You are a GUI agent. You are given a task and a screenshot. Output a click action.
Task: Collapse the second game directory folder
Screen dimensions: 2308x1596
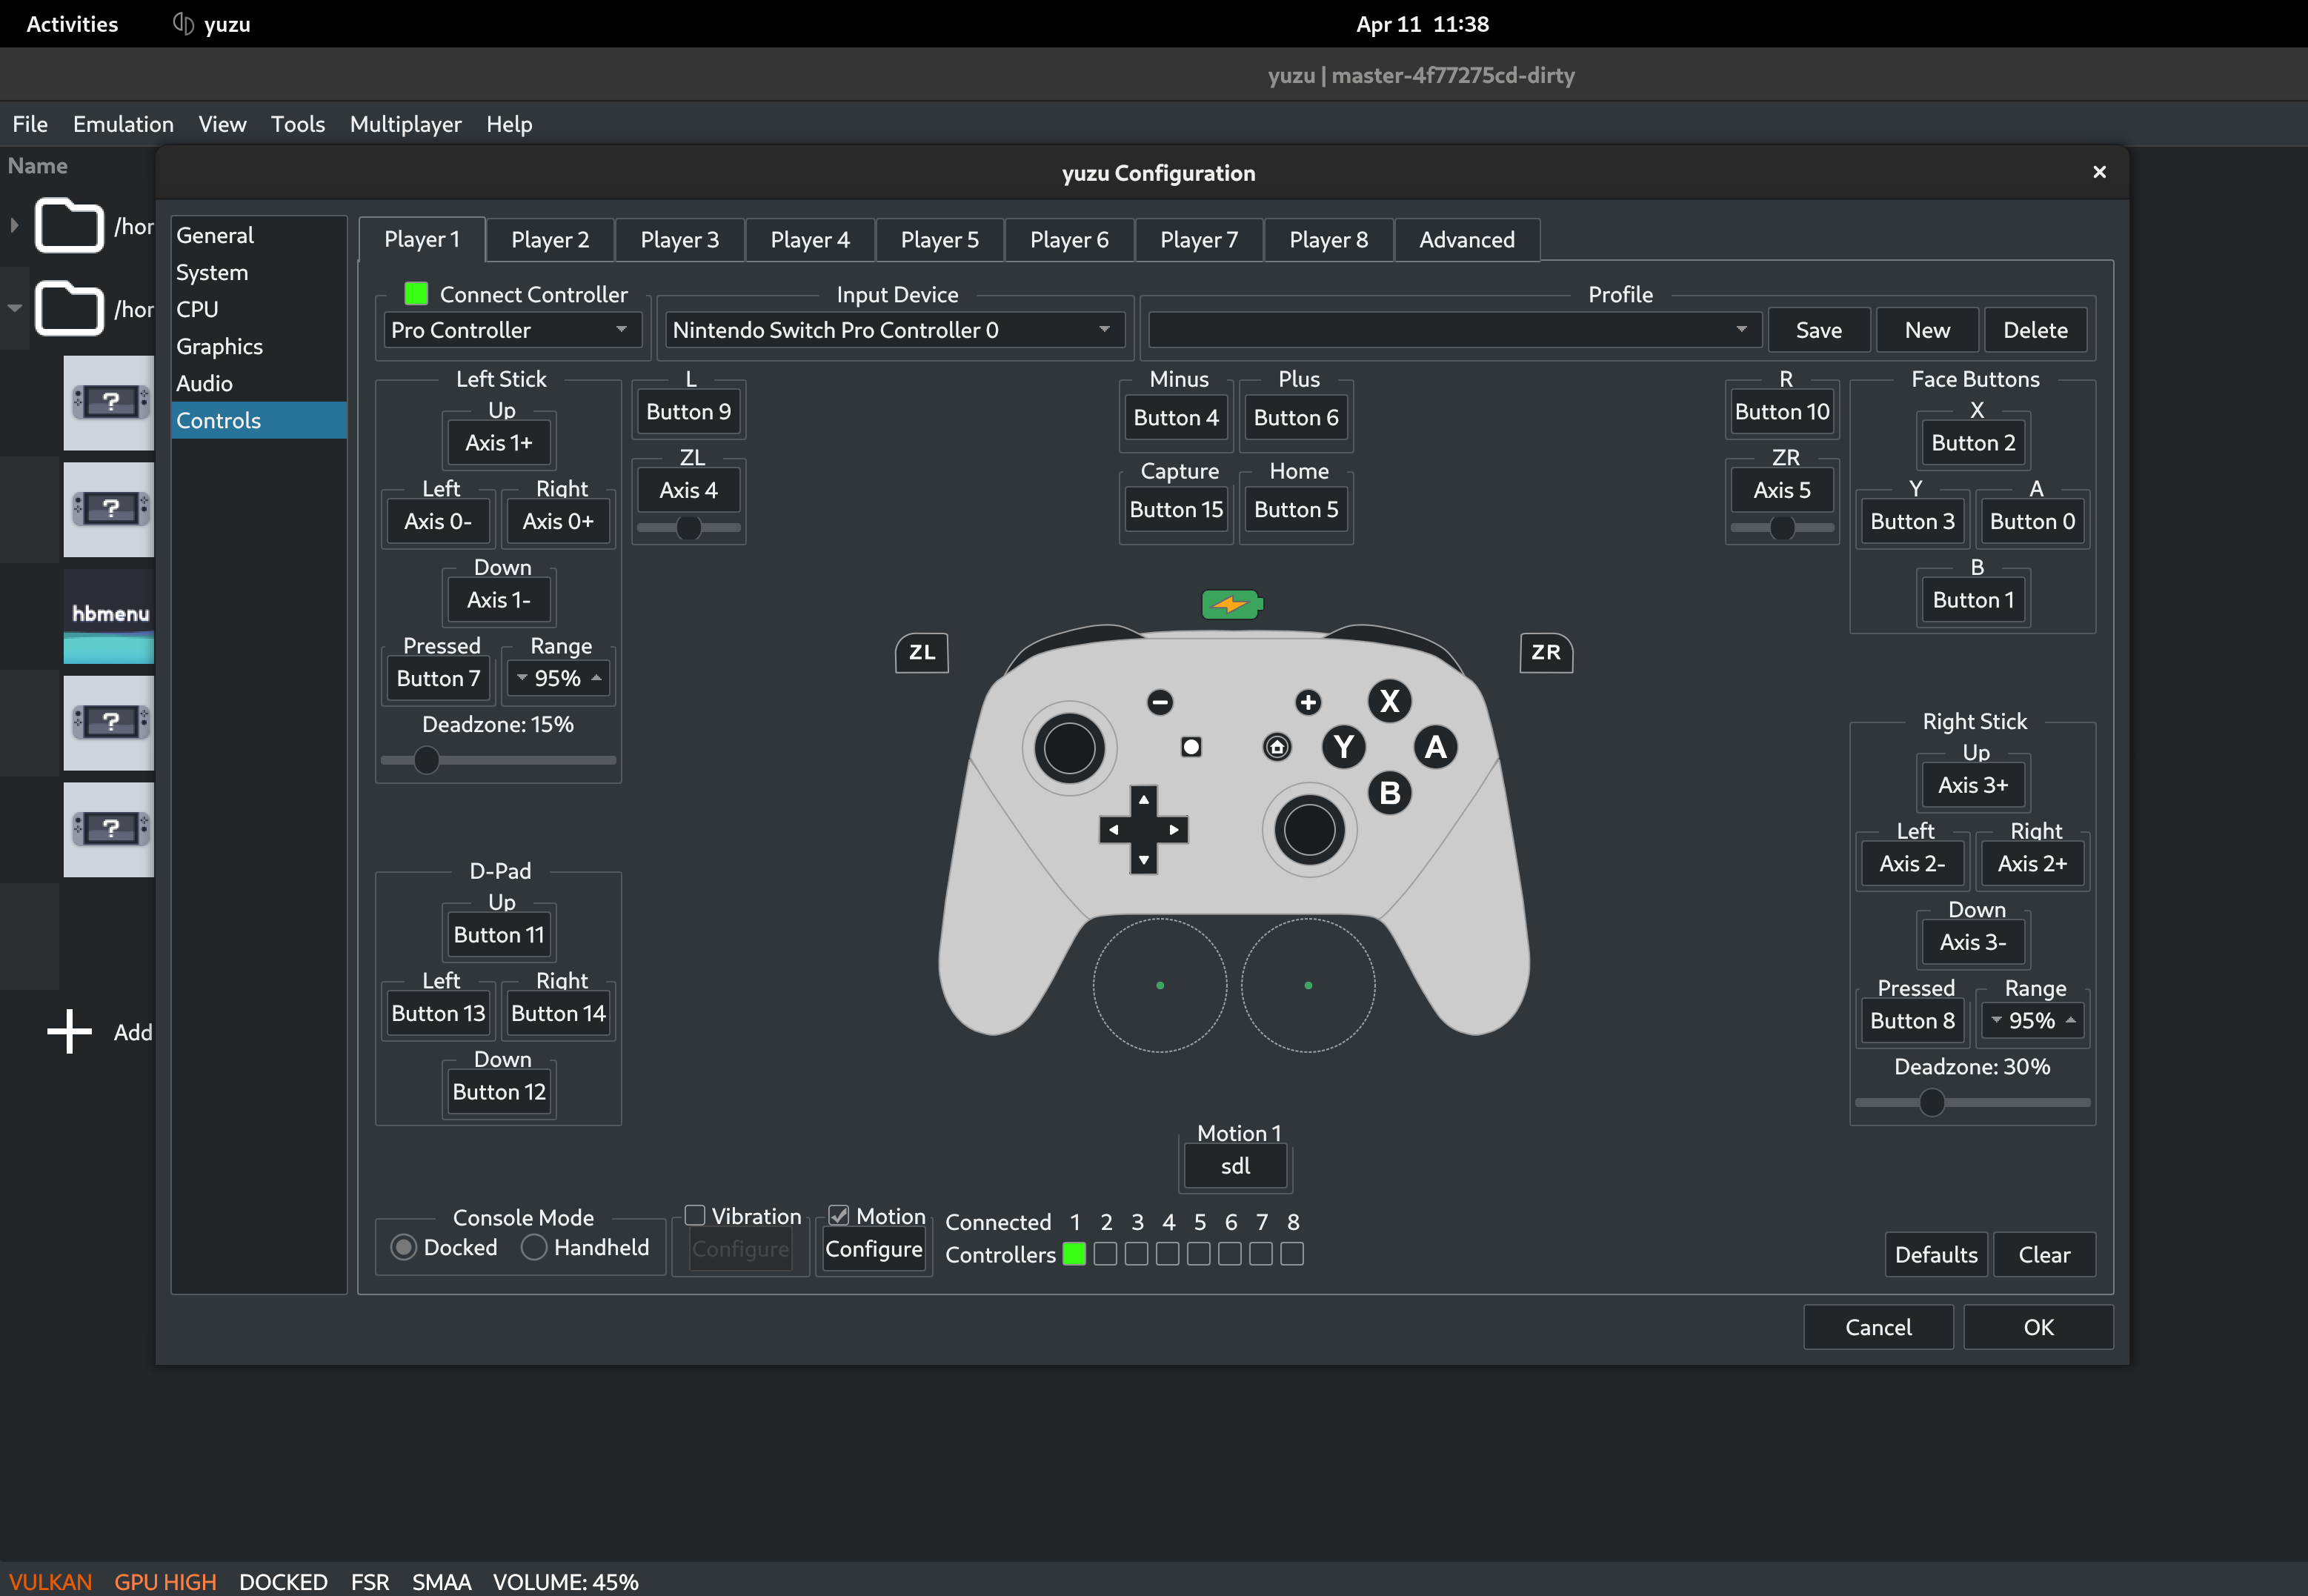[x=14, y=308]
